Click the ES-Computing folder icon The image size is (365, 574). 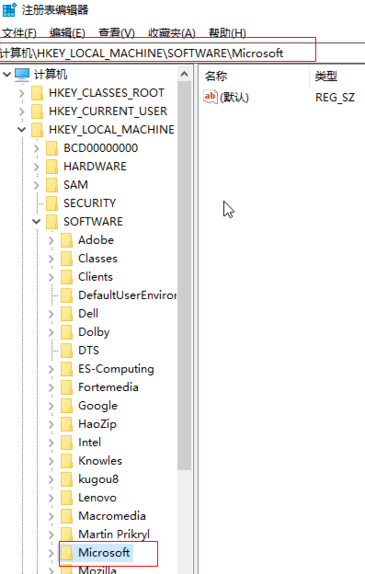click(x=66, y=369)
